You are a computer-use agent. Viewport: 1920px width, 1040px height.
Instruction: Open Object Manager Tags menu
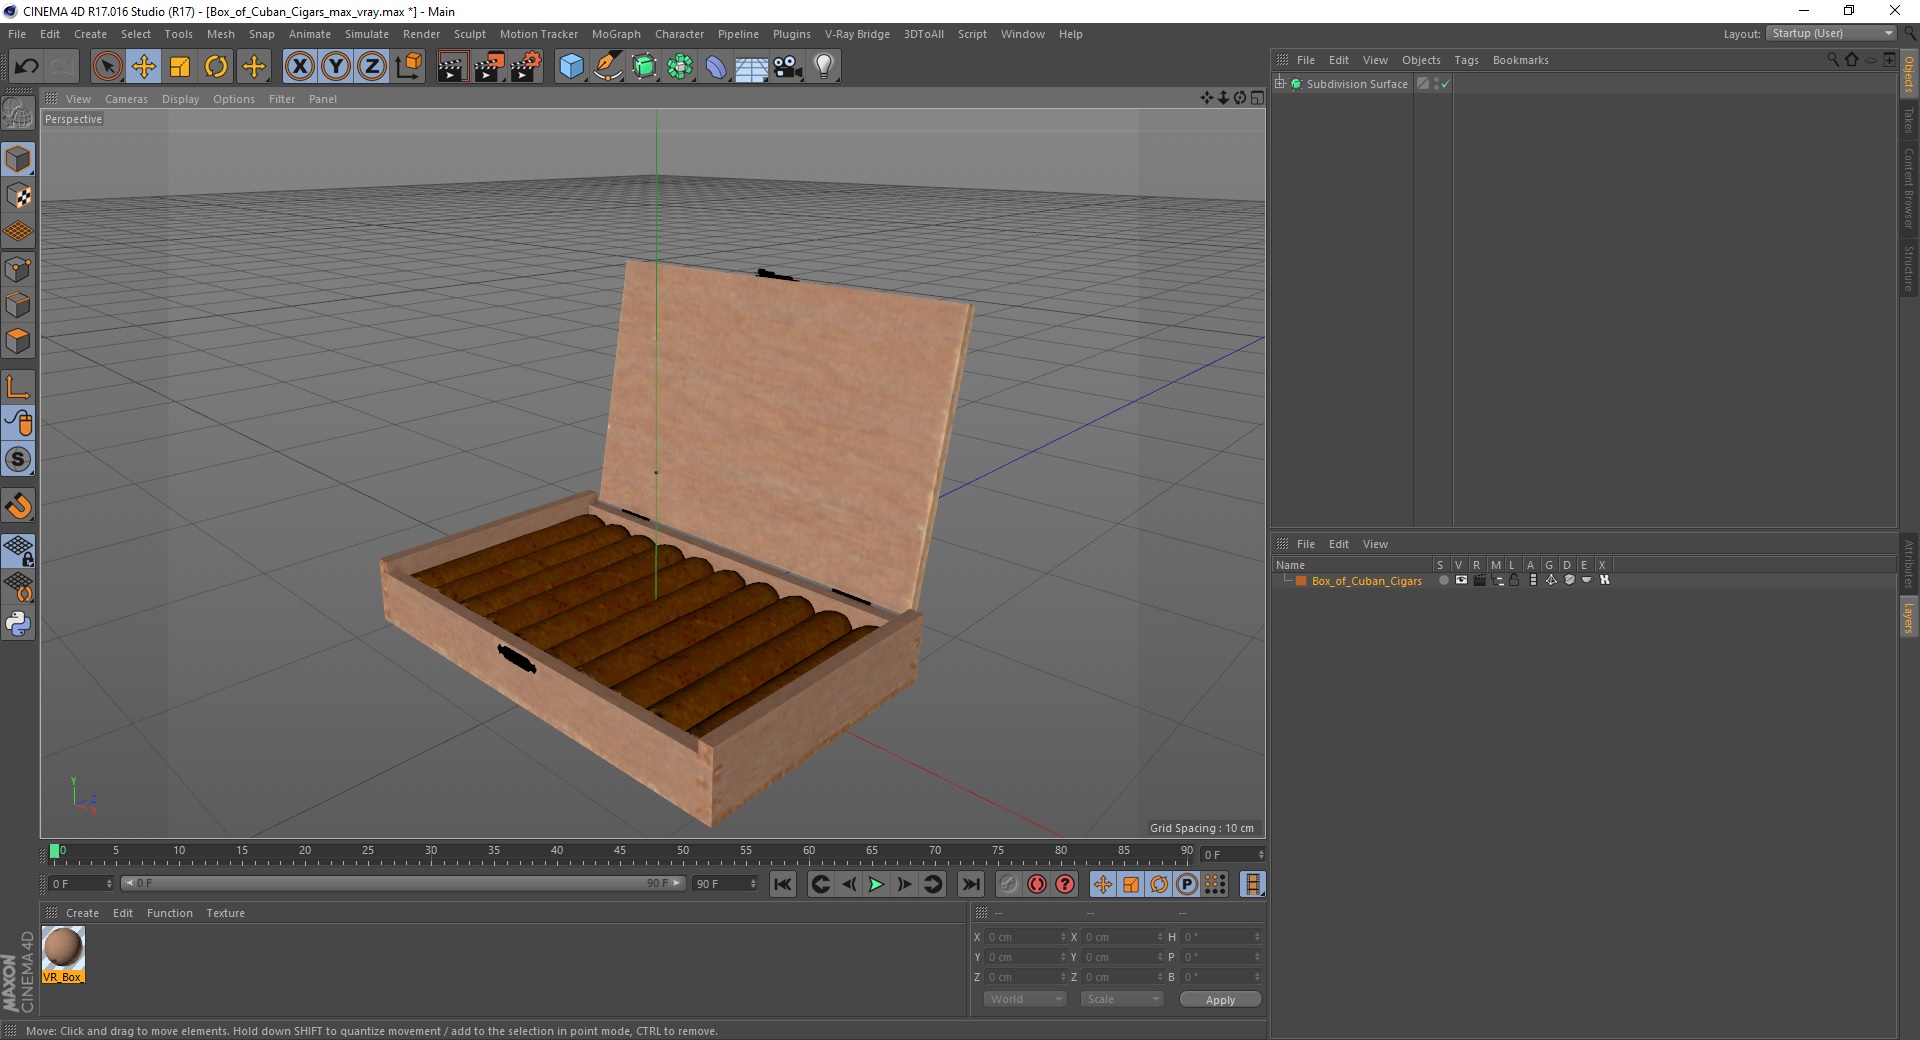[1466, 60]
